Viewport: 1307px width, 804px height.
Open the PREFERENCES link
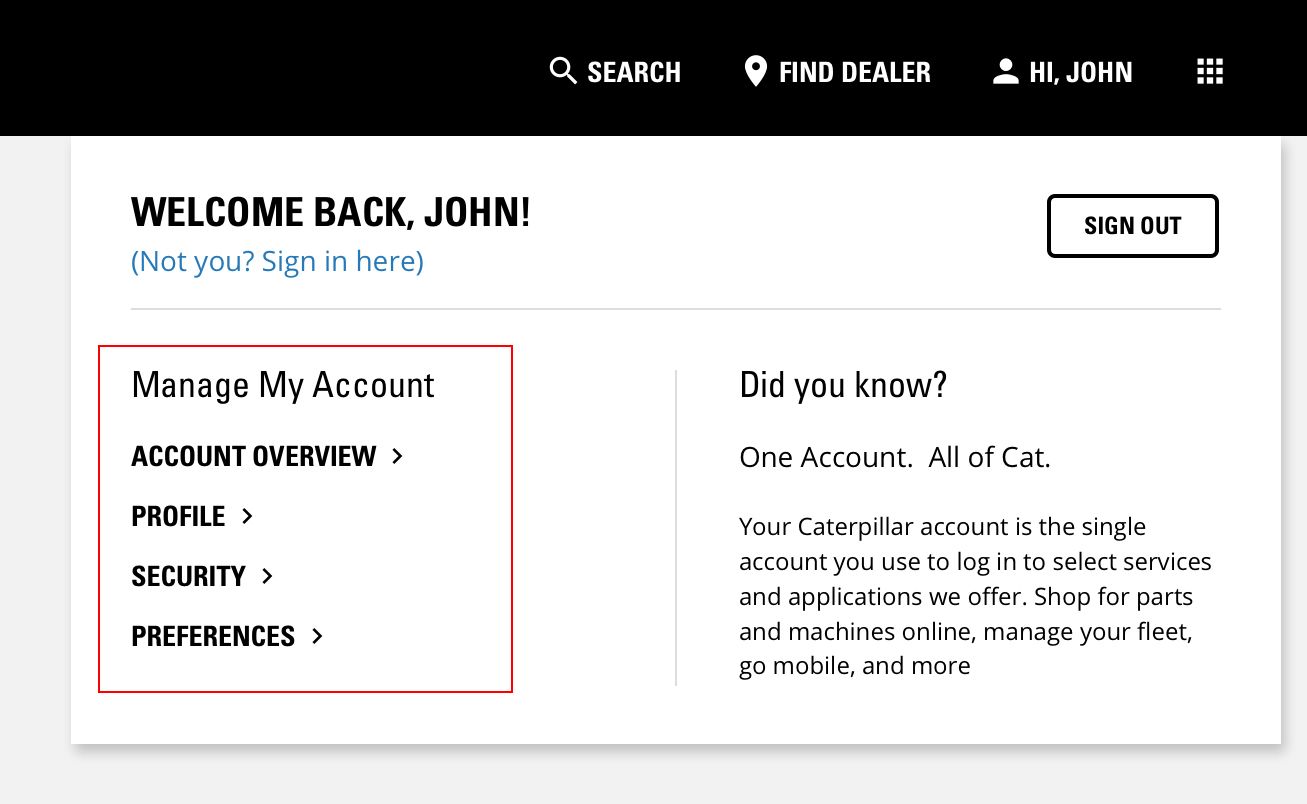coord(213,637)
